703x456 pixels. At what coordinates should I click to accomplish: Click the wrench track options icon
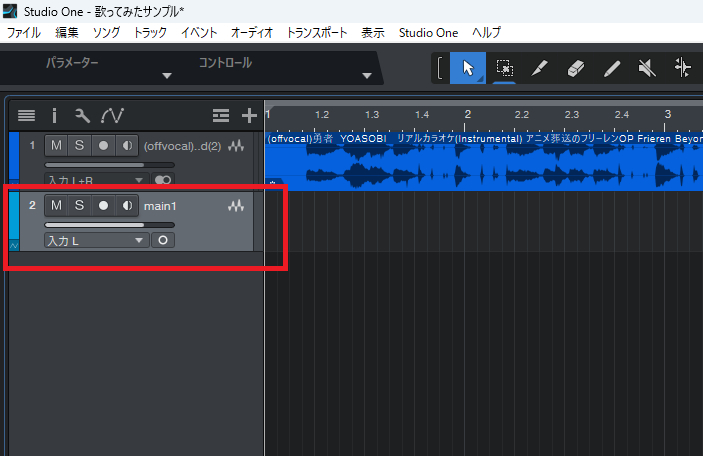point(83,116)
